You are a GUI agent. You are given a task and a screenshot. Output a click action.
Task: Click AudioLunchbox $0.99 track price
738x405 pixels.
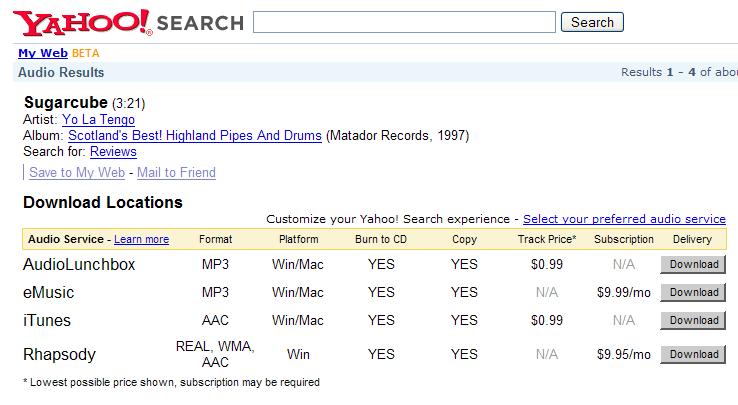pyautogui.click(x=547, y=264)
